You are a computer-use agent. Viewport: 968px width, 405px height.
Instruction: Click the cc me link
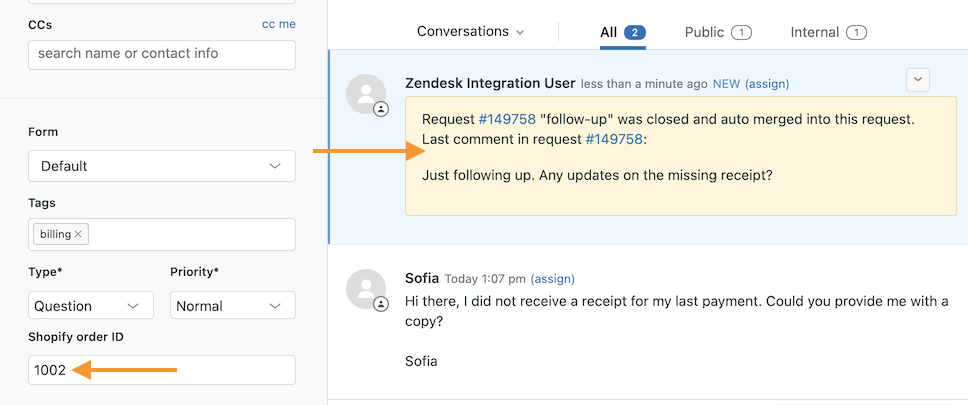(278, 24)
